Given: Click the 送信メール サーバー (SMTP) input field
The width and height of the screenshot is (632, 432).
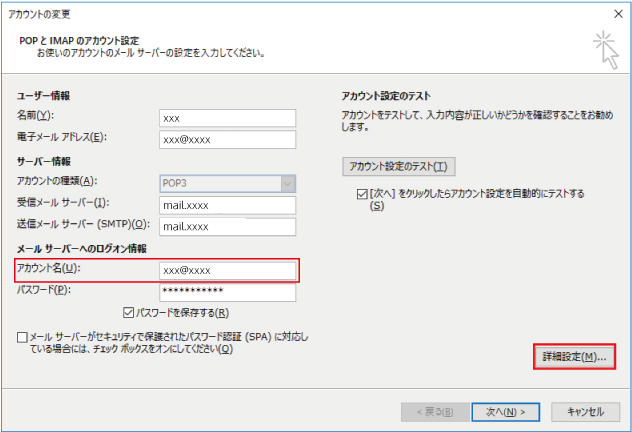Looking at the screenshot, I should point(227,226).
